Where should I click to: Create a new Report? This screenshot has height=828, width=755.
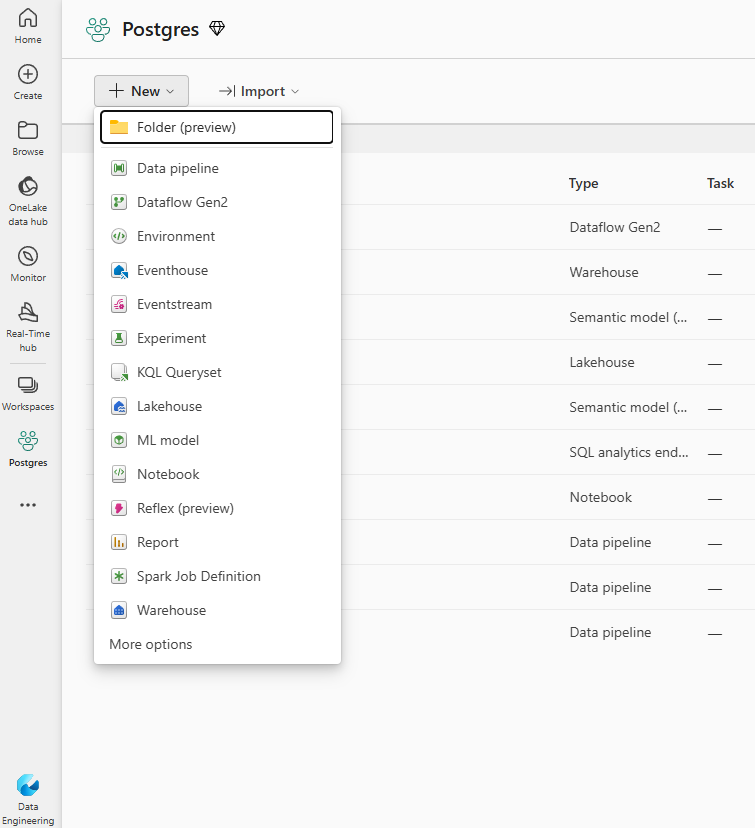216,542
